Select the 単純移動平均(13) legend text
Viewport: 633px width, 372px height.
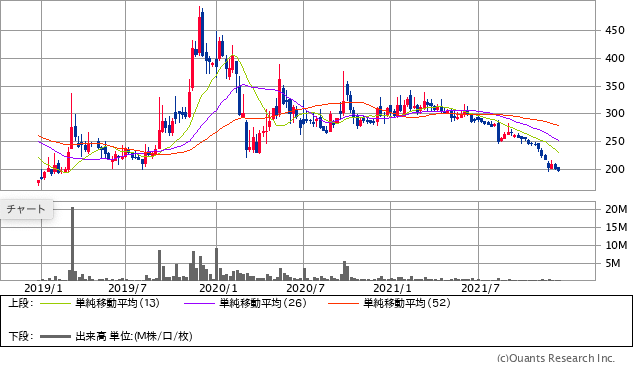[117, 303]
